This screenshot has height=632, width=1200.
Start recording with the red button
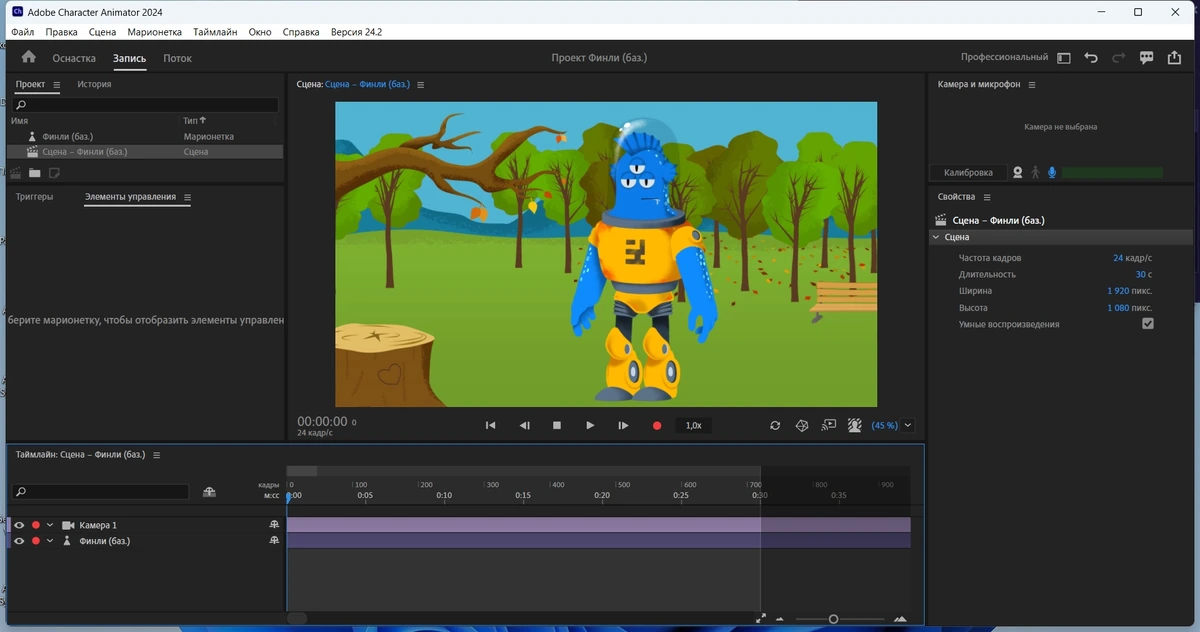coord(657,425)
